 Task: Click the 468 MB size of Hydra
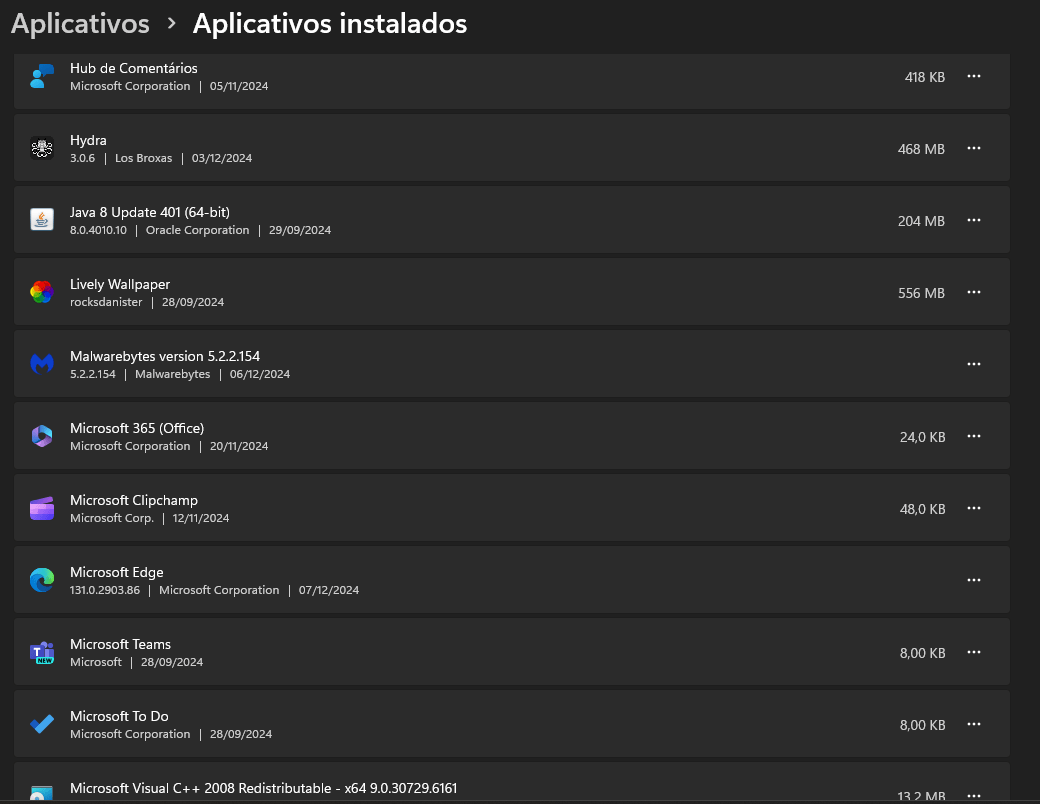921,149
